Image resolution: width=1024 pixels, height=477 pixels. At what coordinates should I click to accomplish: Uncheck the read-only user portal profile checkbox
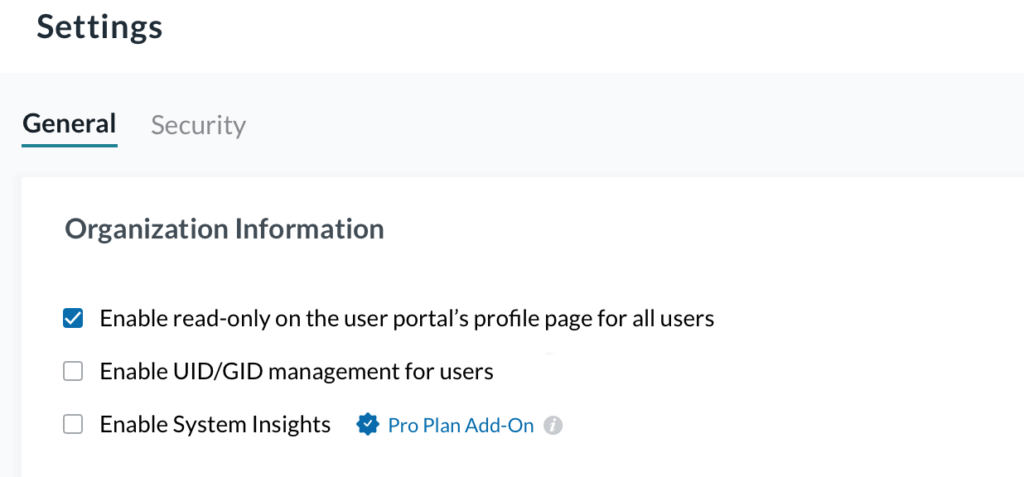coord(73,318)
